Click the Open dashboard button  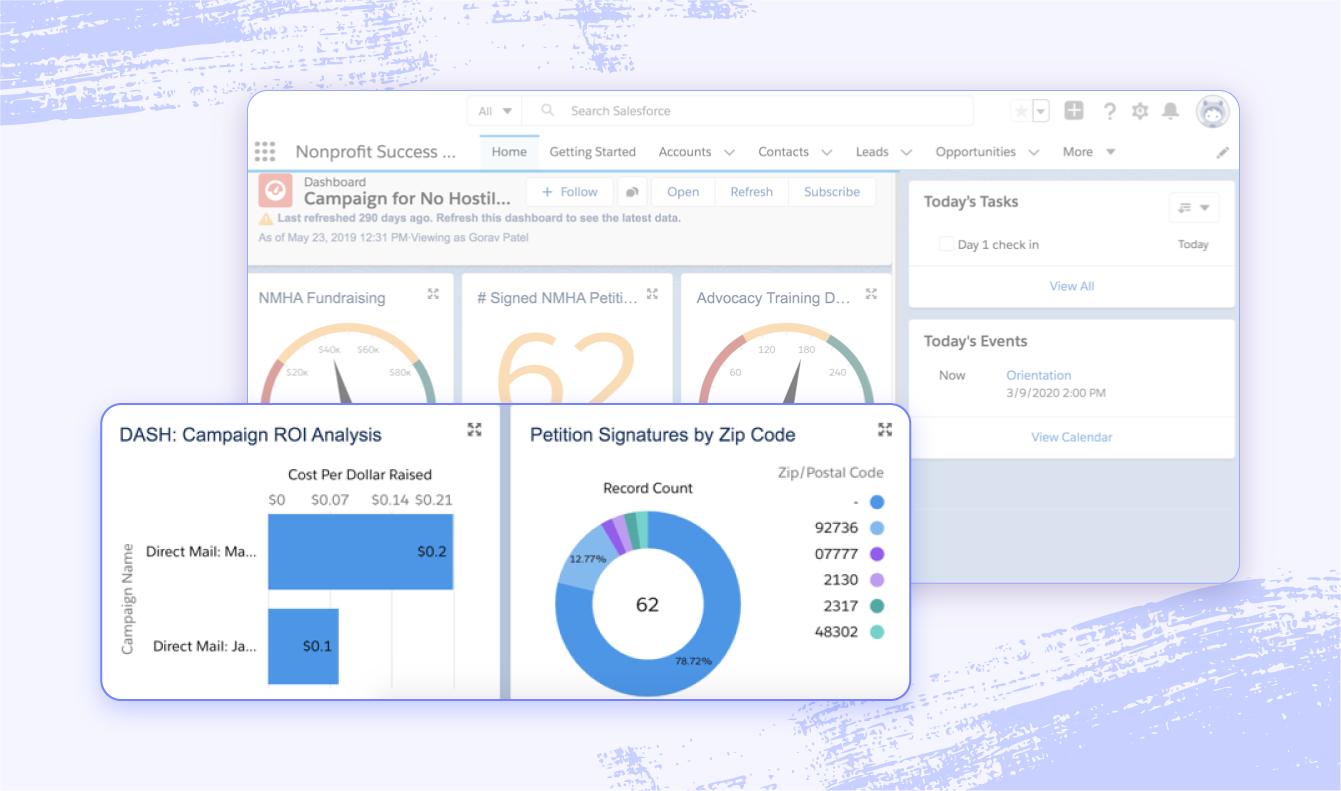(x=683, y=192)
